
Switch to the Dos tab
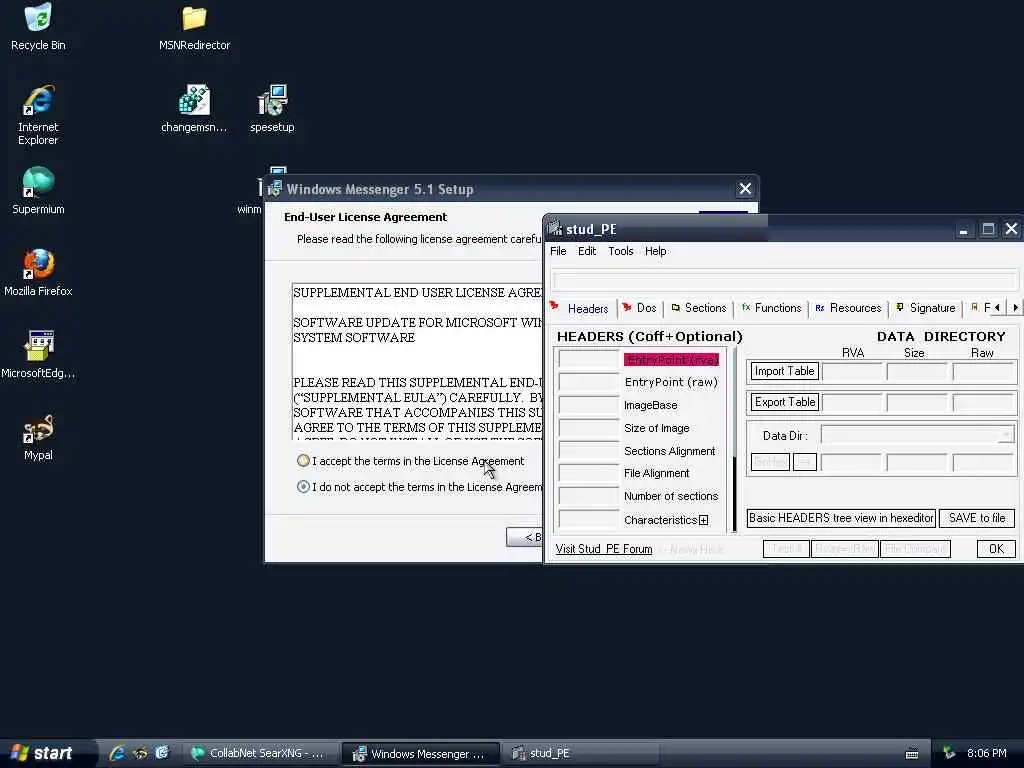tap(641, 308)
